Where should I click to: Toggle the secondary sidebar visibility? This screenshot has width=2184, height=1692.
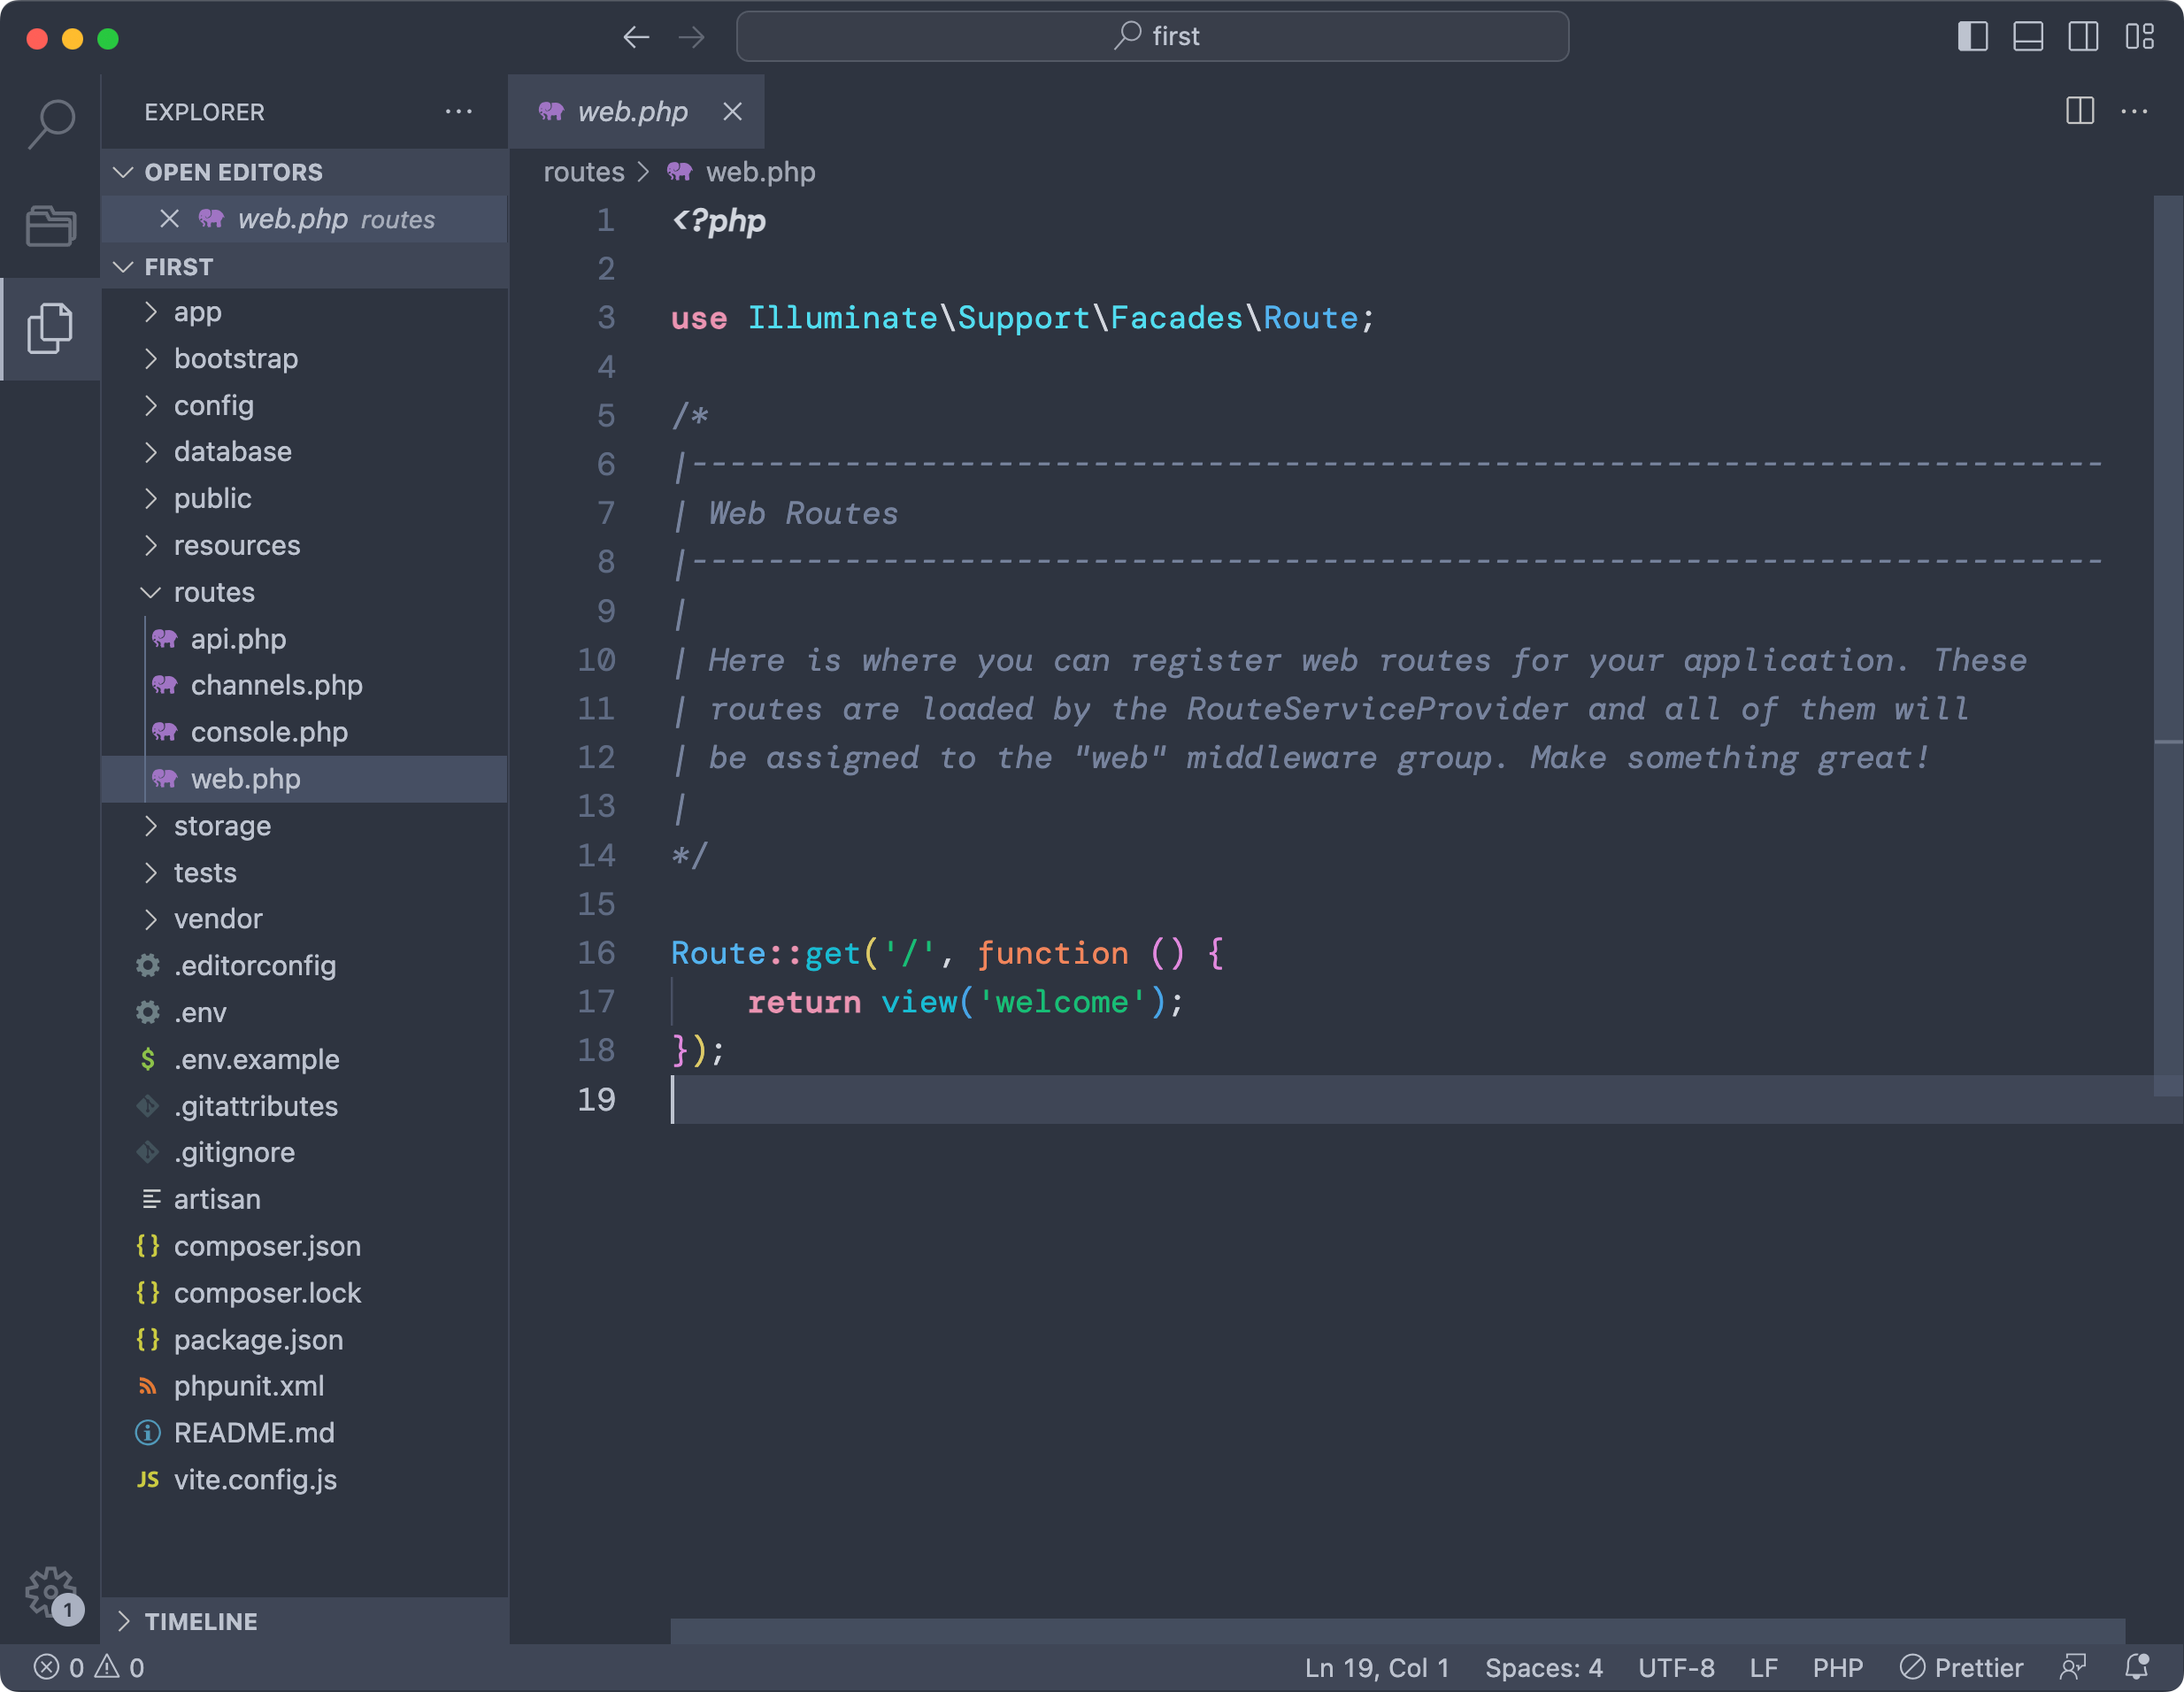coord(2083,37)
